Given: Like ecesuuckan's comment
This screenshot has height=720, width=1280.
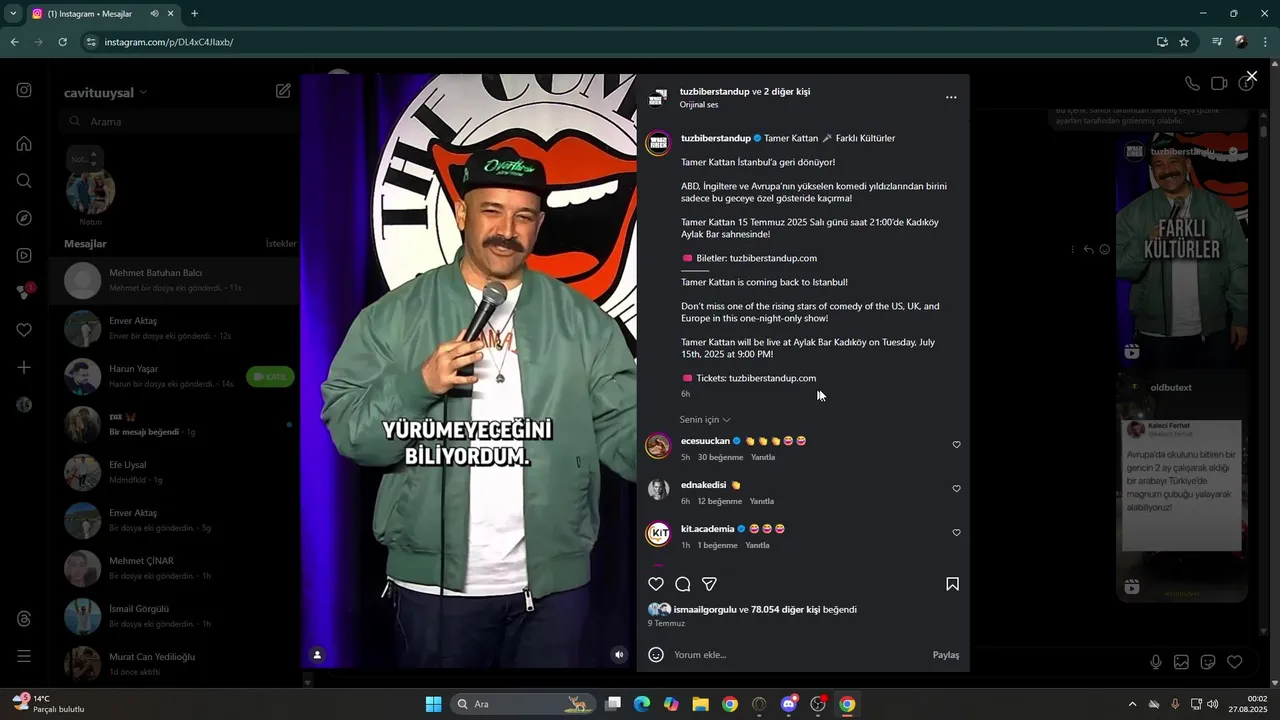Looking at the screenshot, I should click(956, 445).
